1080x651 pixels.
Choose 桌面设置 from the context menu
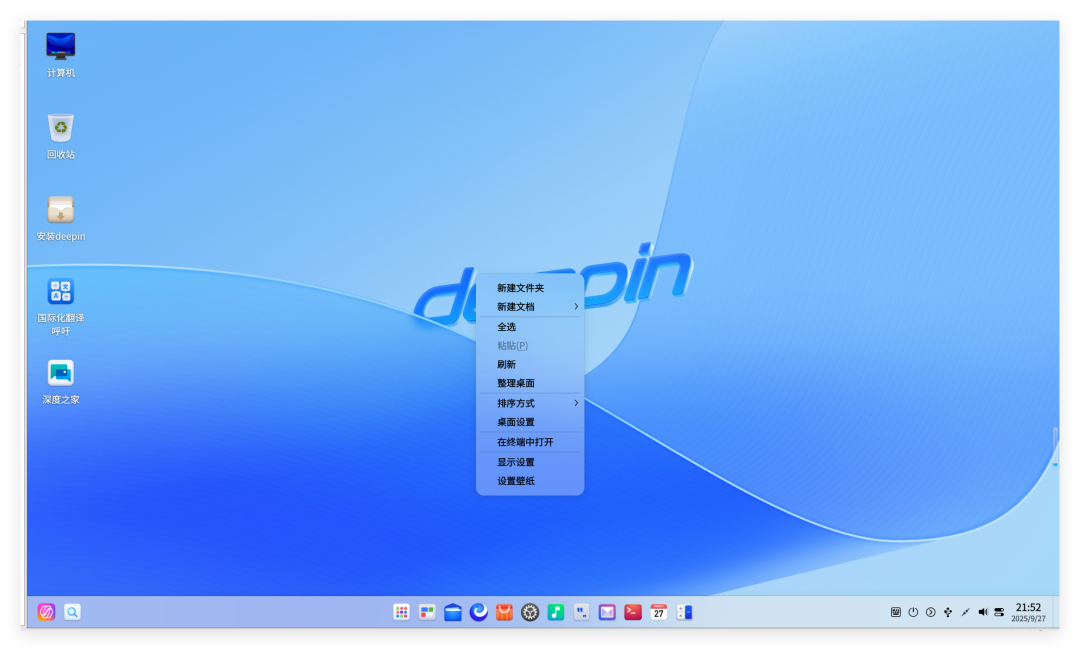530,422
